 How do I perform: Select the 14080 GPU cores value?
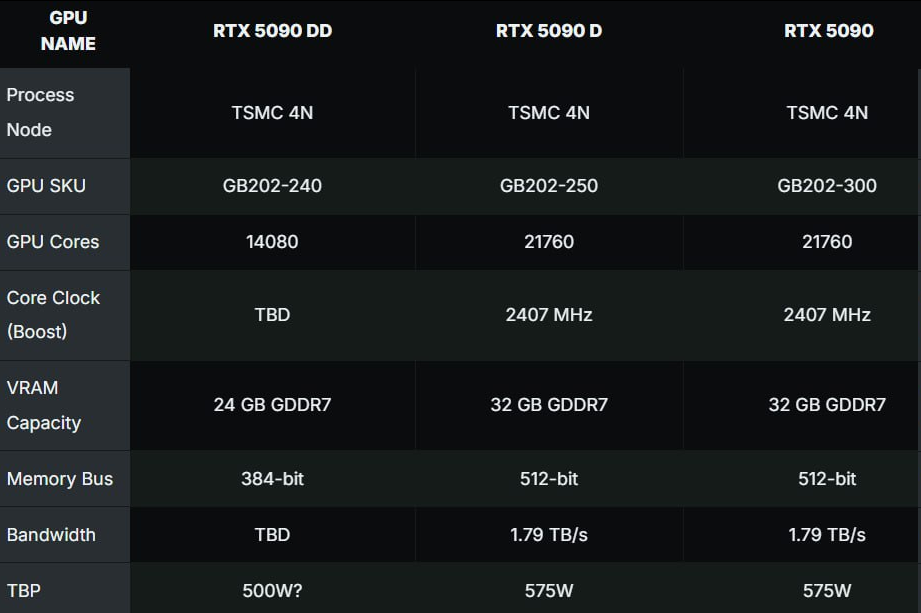click(273, 241)
